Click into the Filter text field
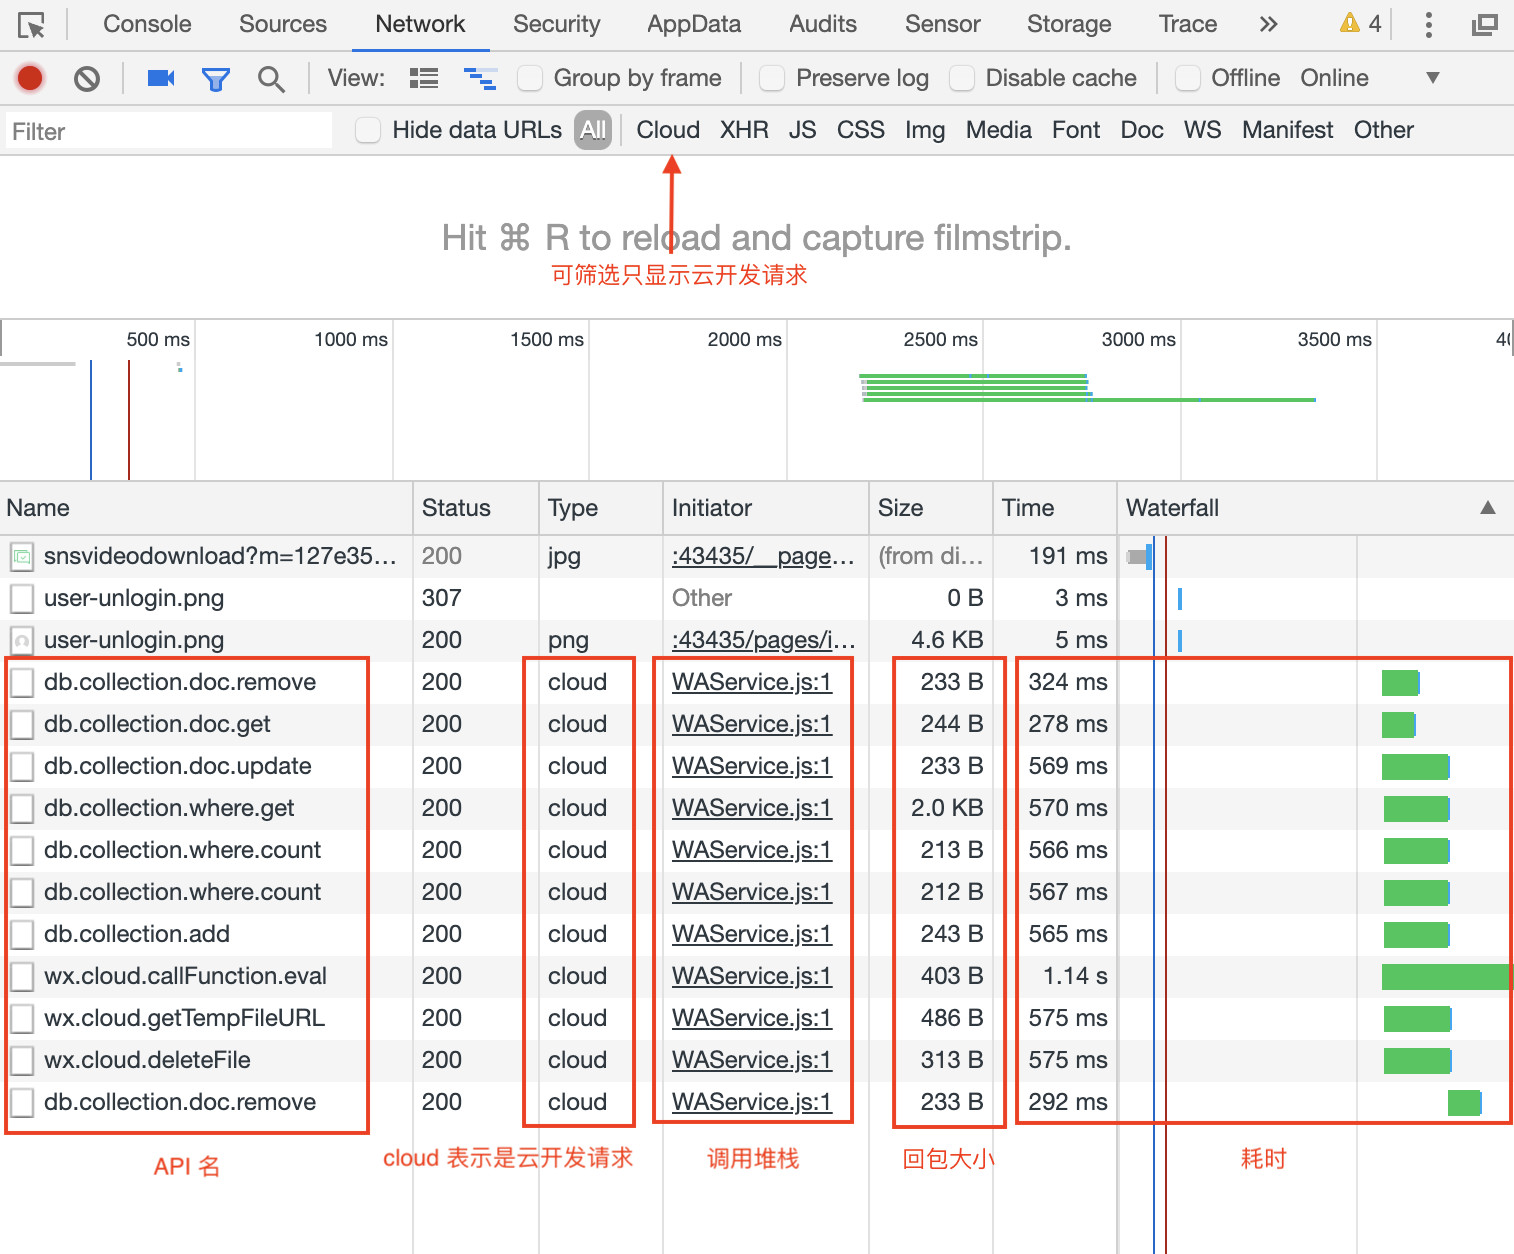 point(168,131)
